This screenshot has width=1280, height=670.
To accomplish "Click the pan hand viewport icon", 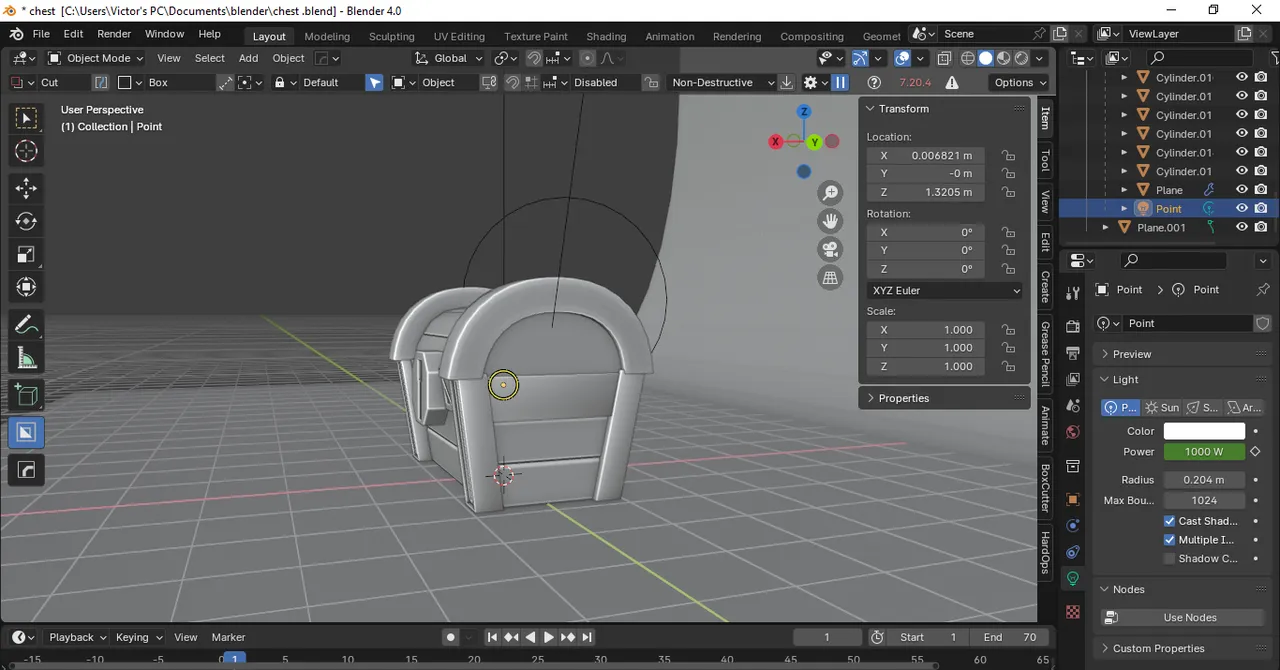I will pos(830,221).
